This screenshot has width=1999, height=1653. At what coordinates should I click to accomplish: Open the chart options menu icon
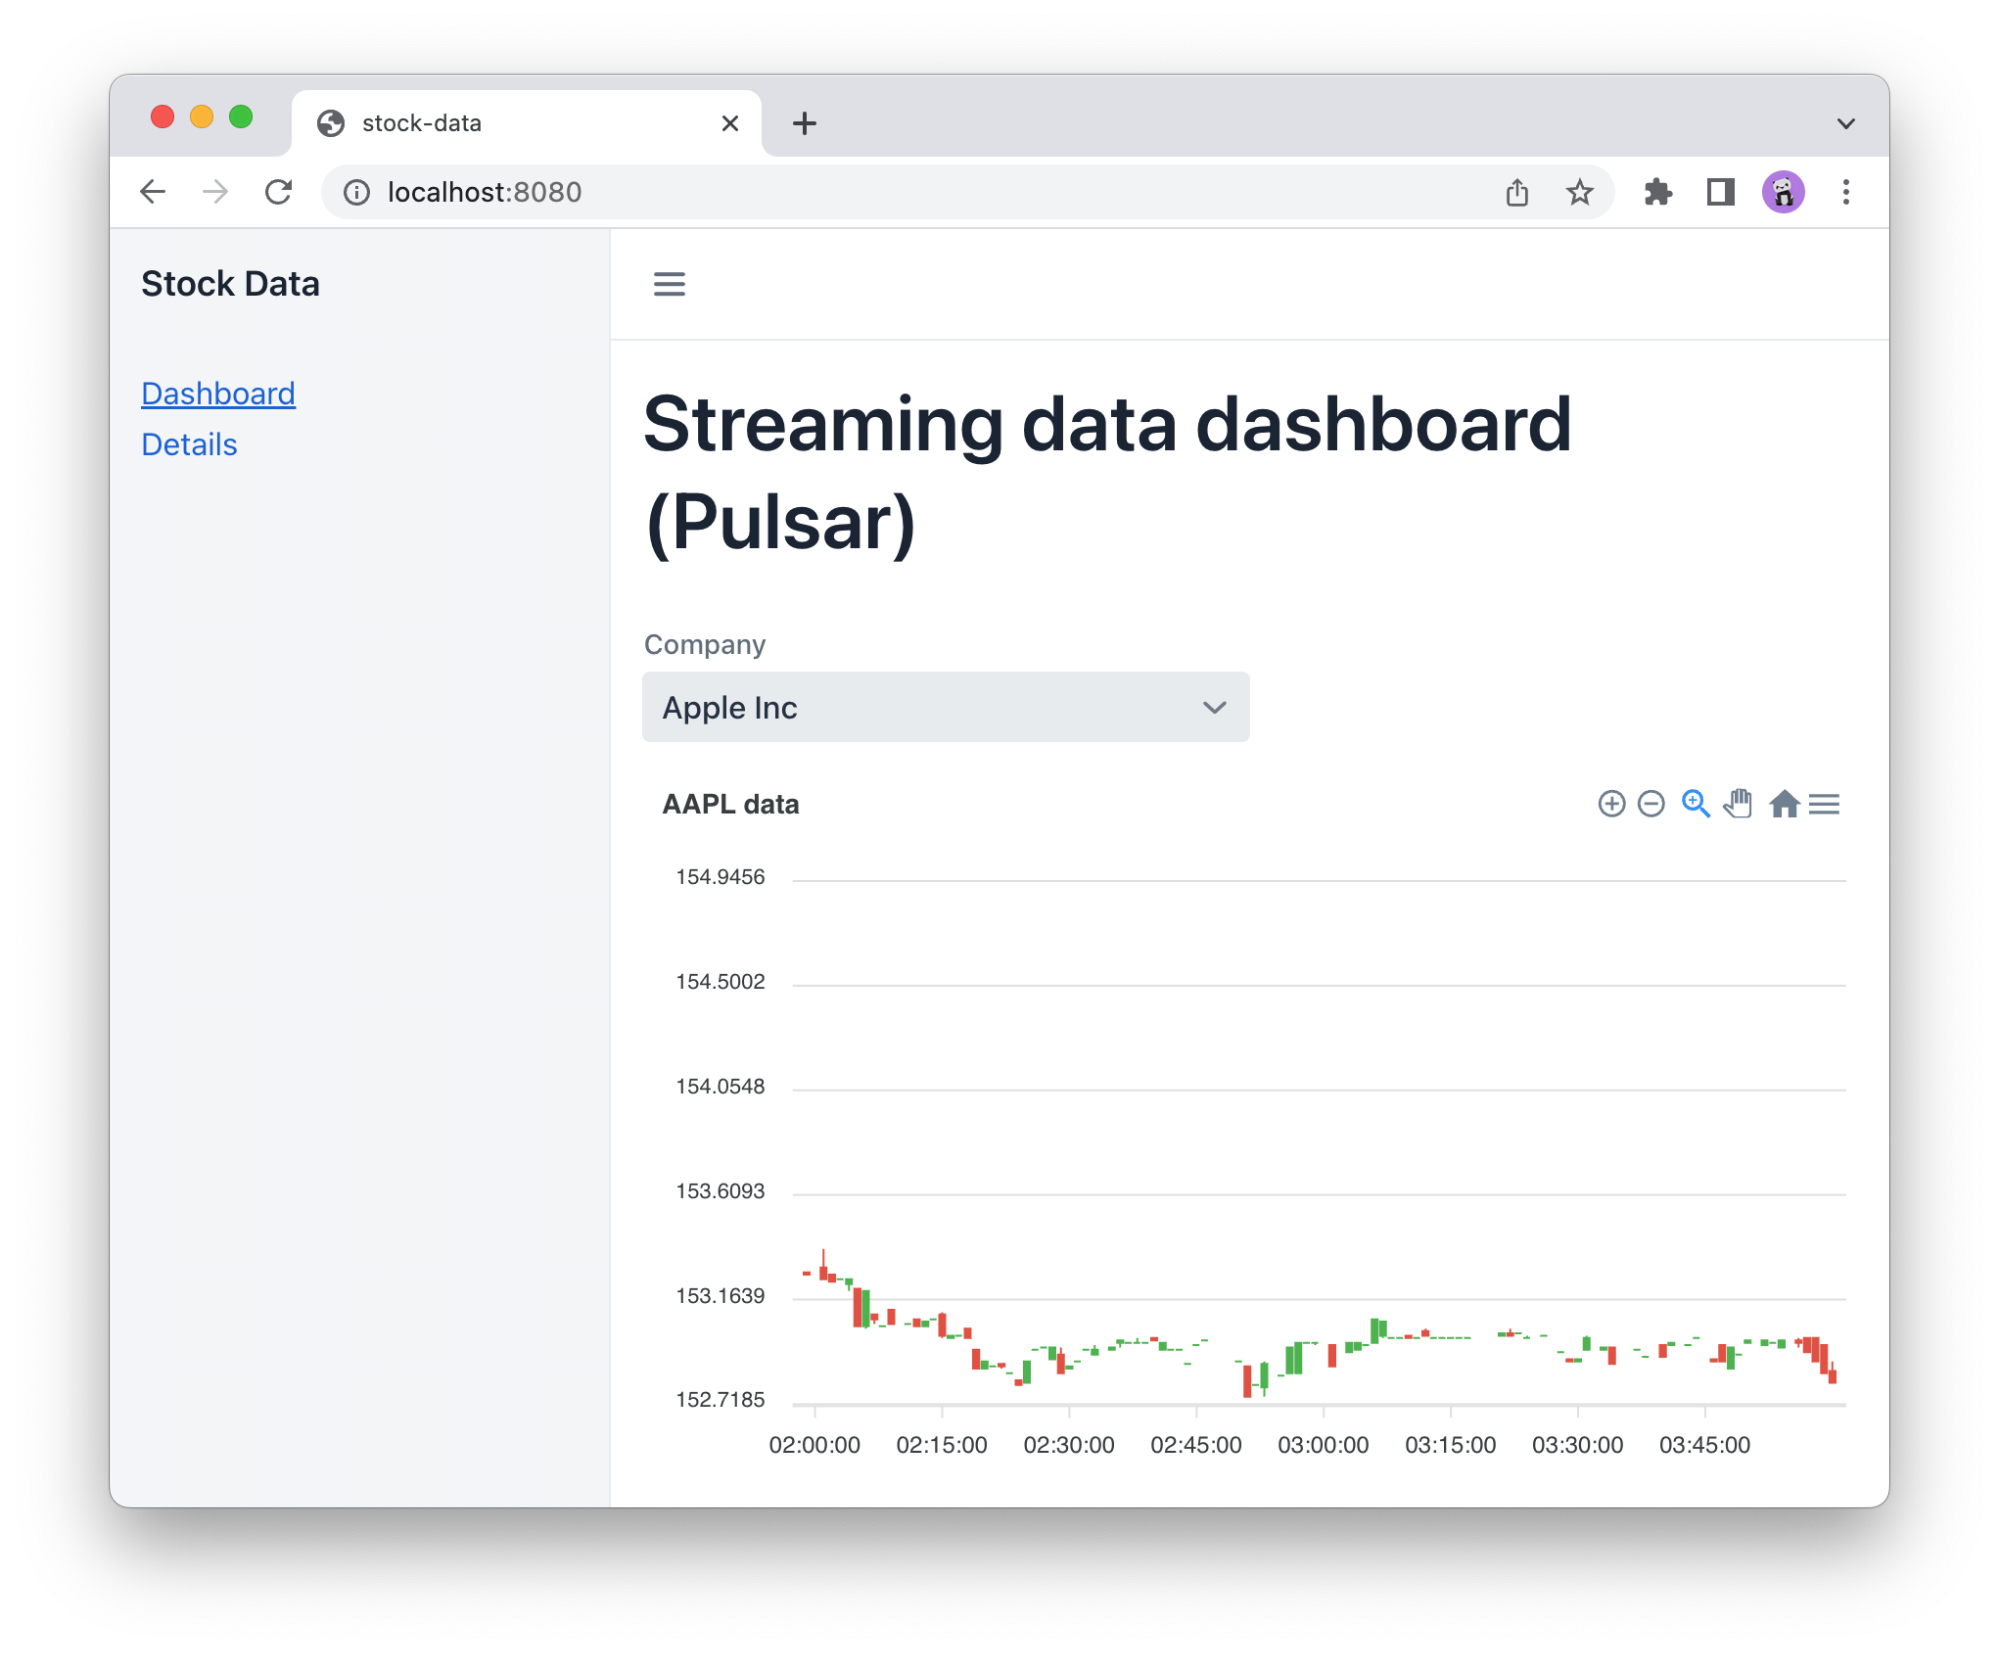click(1828, 805)
